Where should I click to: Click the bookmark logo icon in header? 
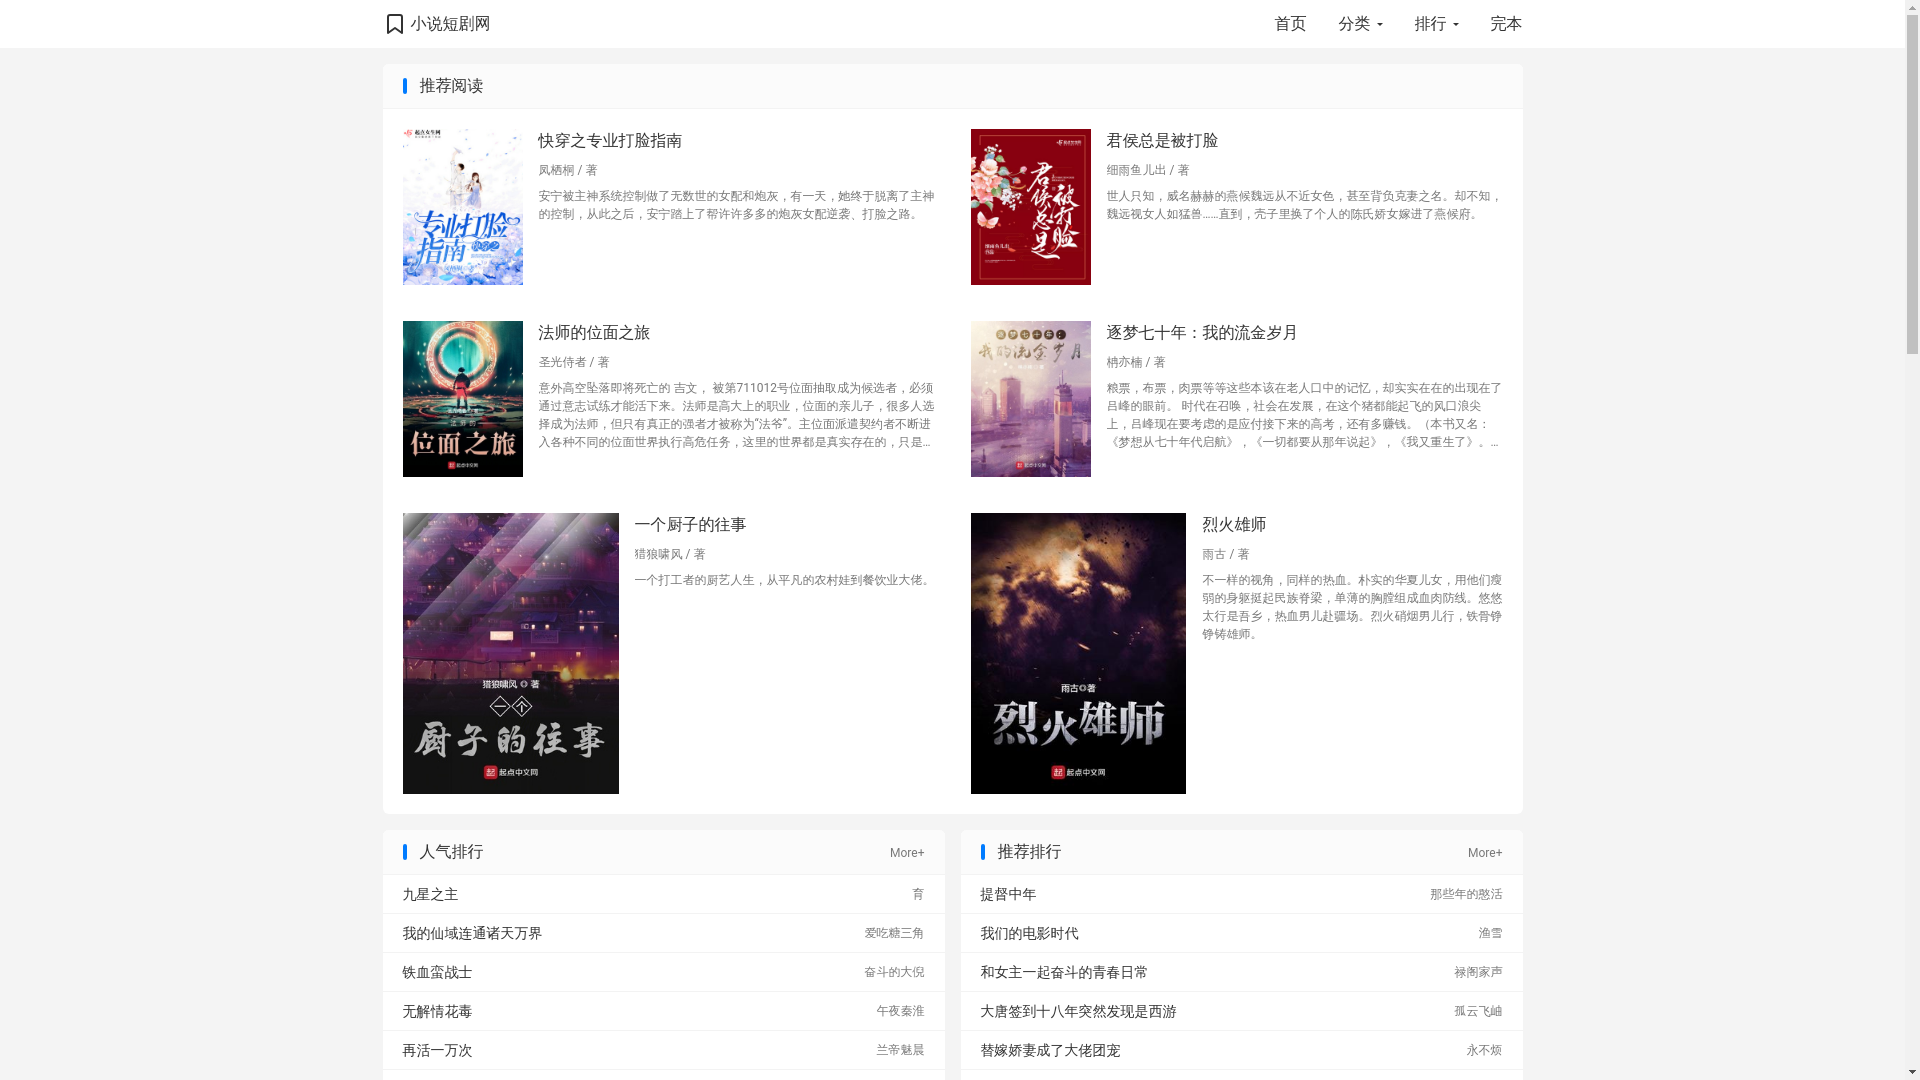(x=395, y=24)
